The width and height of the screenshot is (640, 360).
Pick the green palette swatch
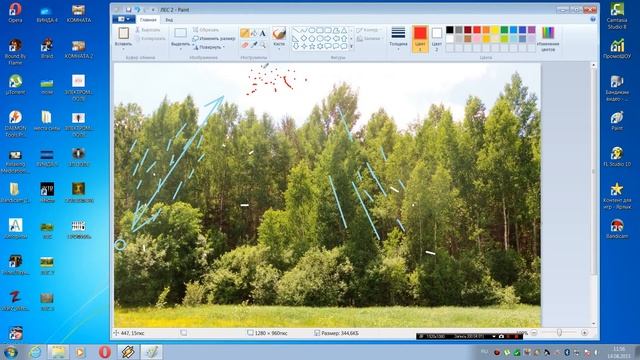pyautogui.click(x=504, y=30)
